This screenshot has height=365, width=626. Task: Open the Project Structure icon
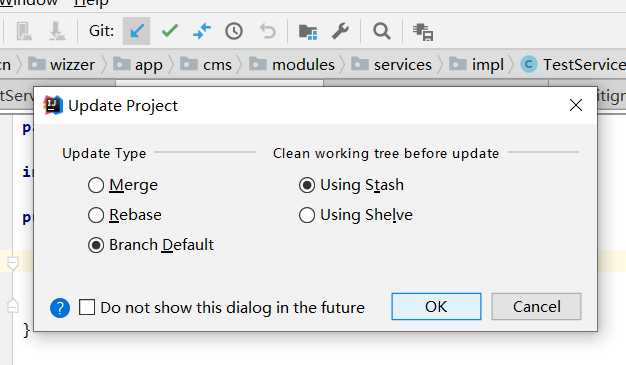[x=308, y=32]
